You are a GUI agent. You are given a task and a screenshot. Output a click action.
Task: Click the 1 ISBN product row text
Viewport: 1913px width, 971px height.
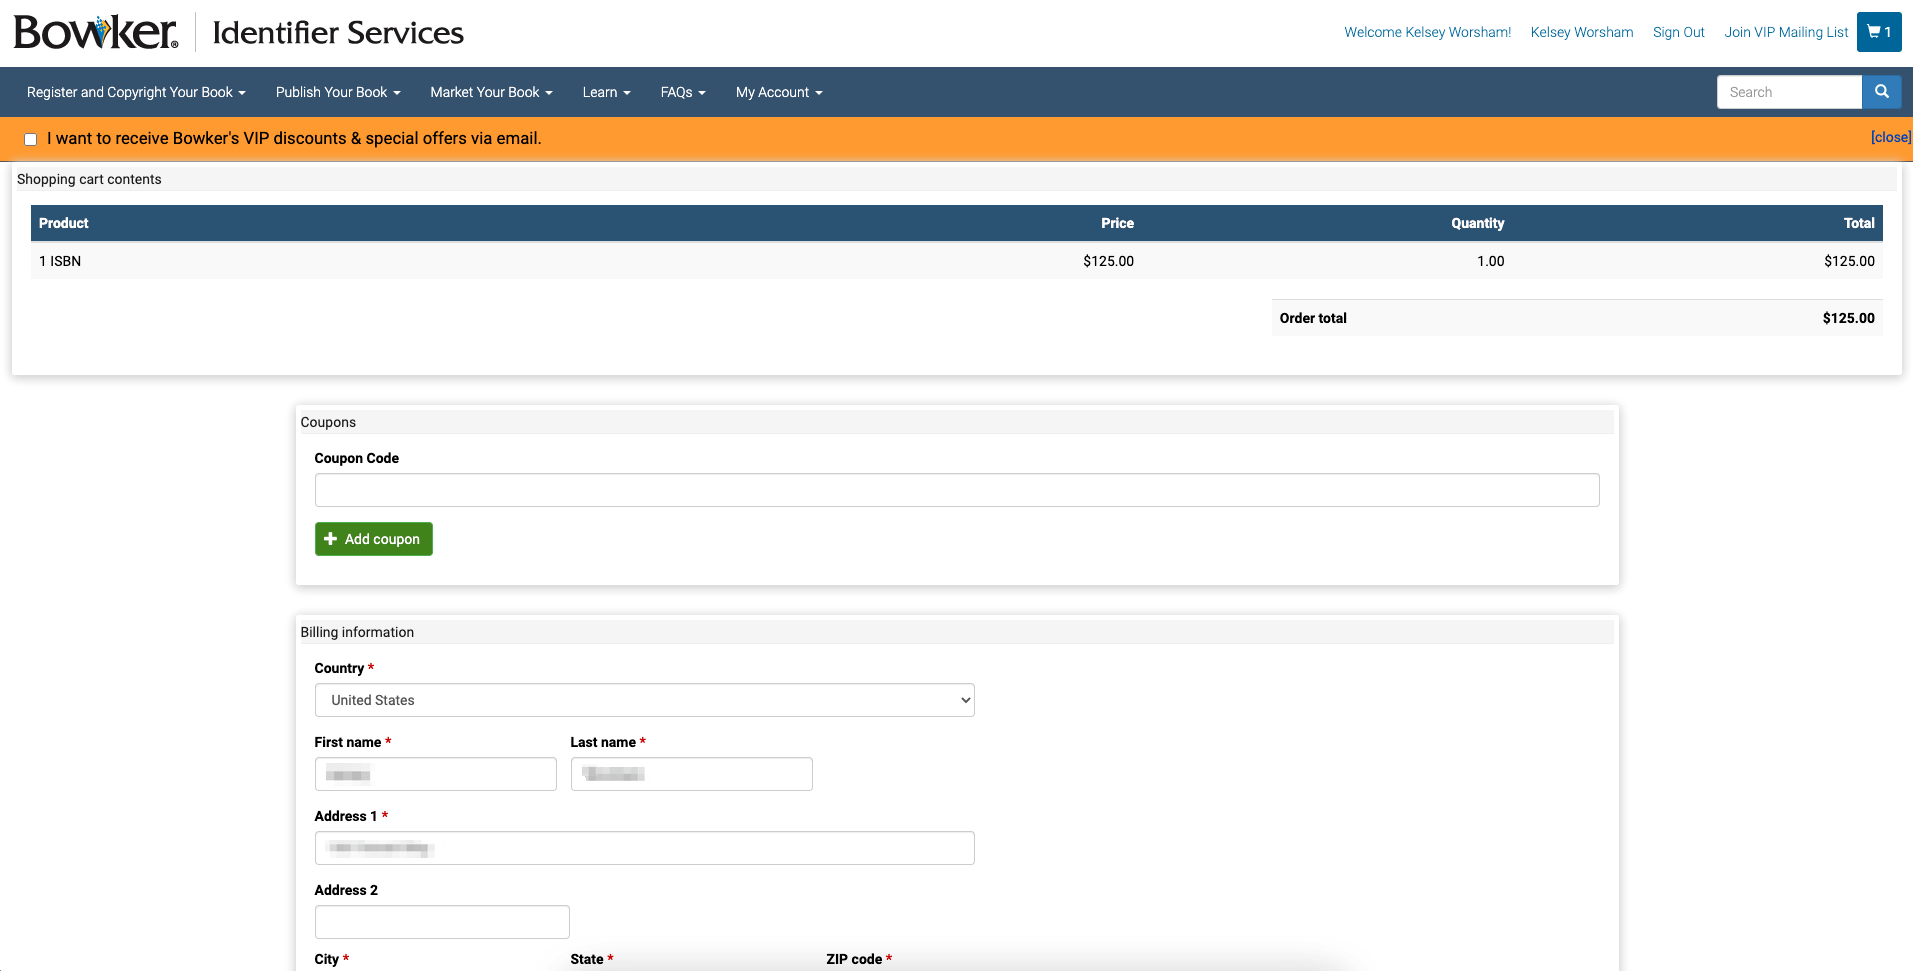60,261
